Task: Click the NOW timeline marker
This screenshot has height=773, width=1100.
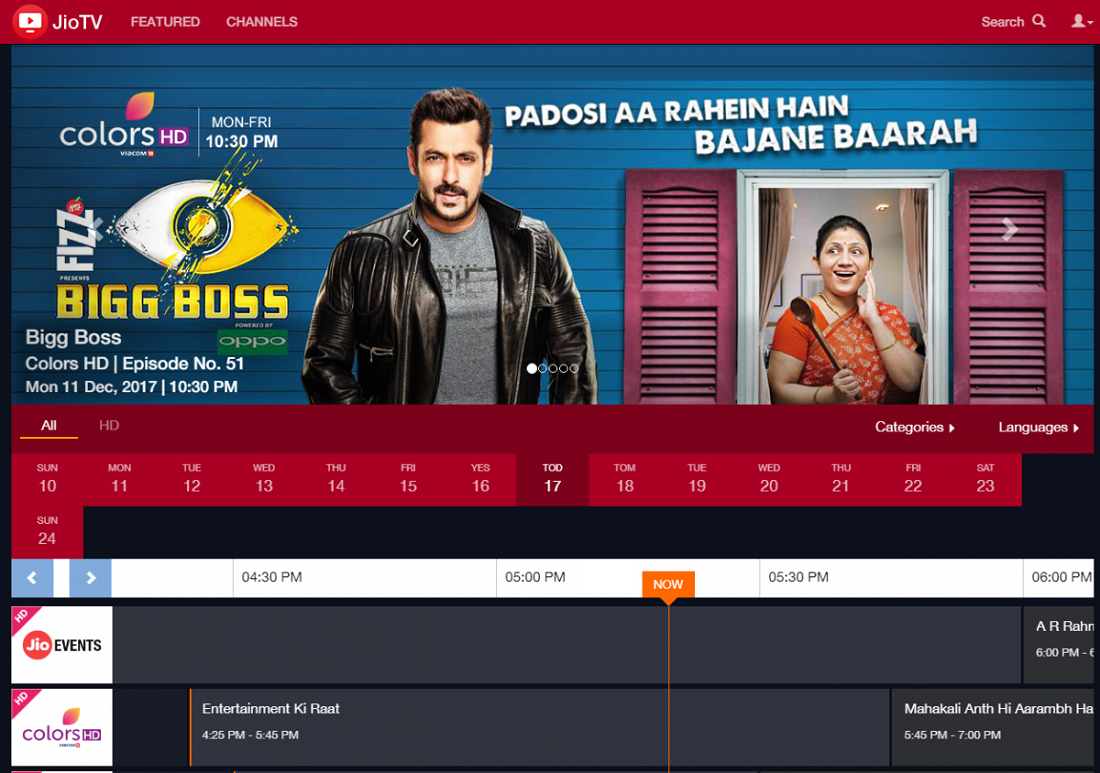Action: coord(668,586)
